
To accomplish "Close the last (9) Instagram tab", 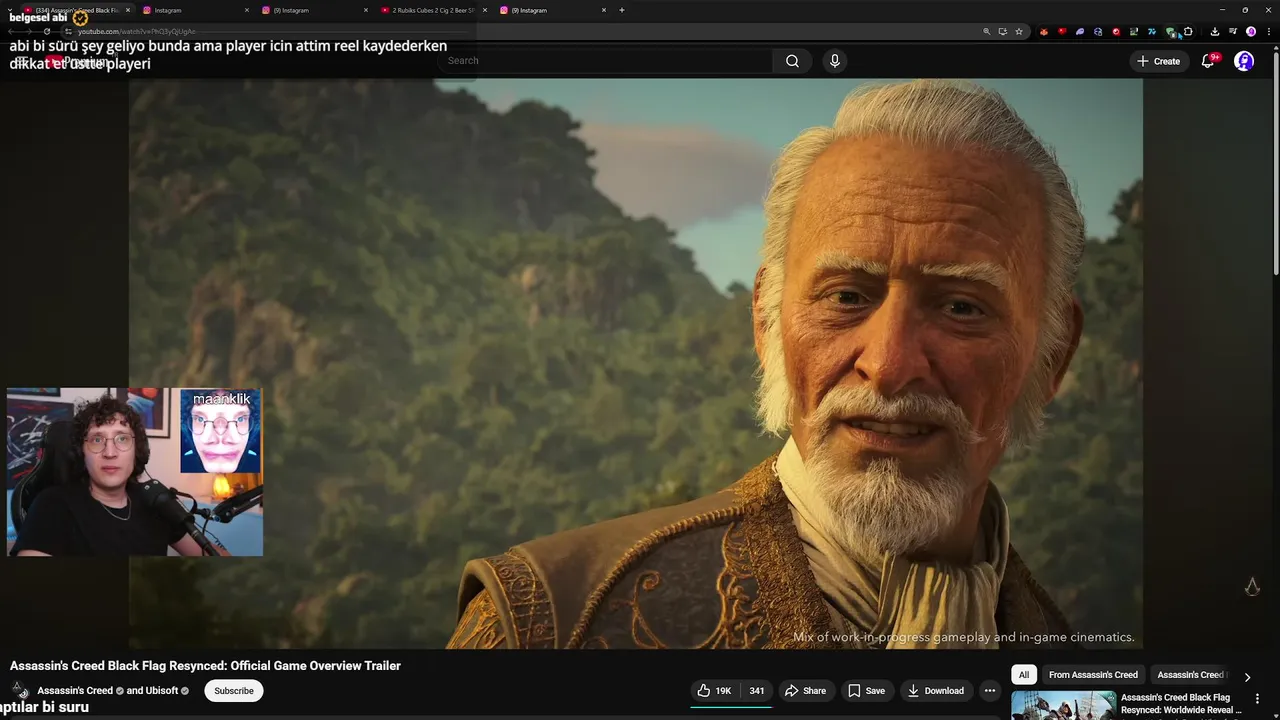I will click(604, 10).
